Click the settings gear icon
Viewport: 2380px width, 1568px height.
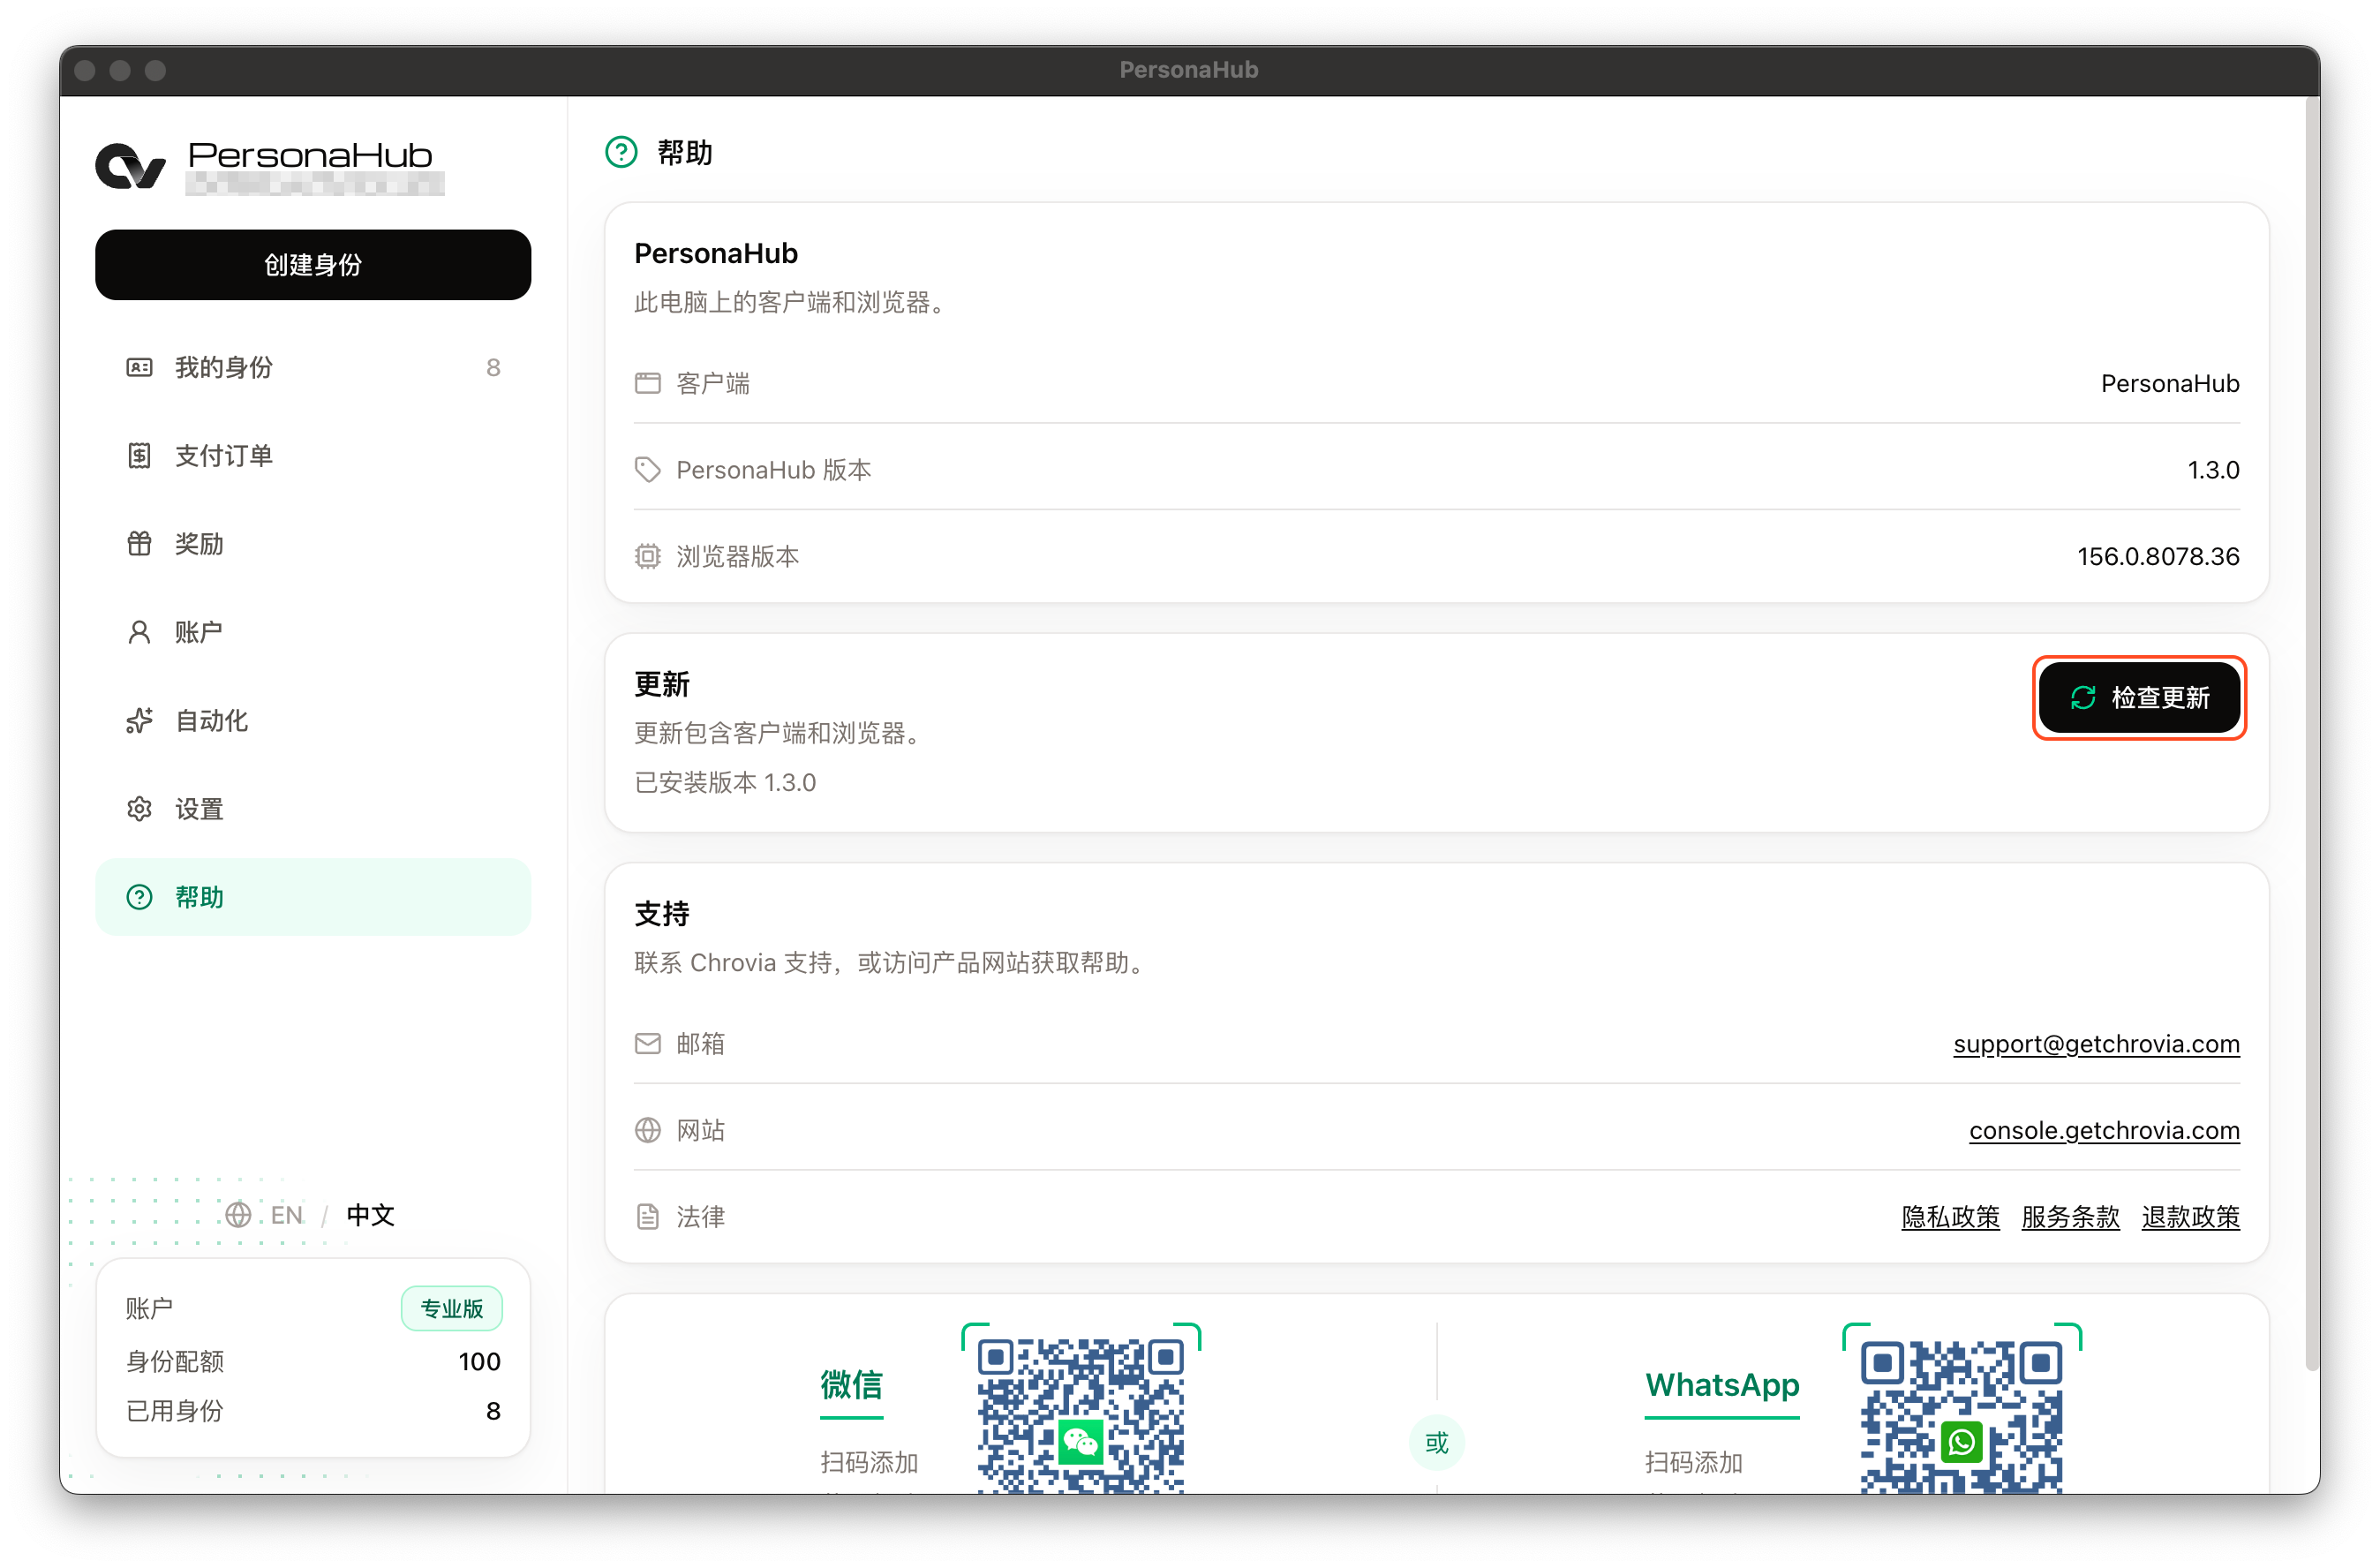139,809
